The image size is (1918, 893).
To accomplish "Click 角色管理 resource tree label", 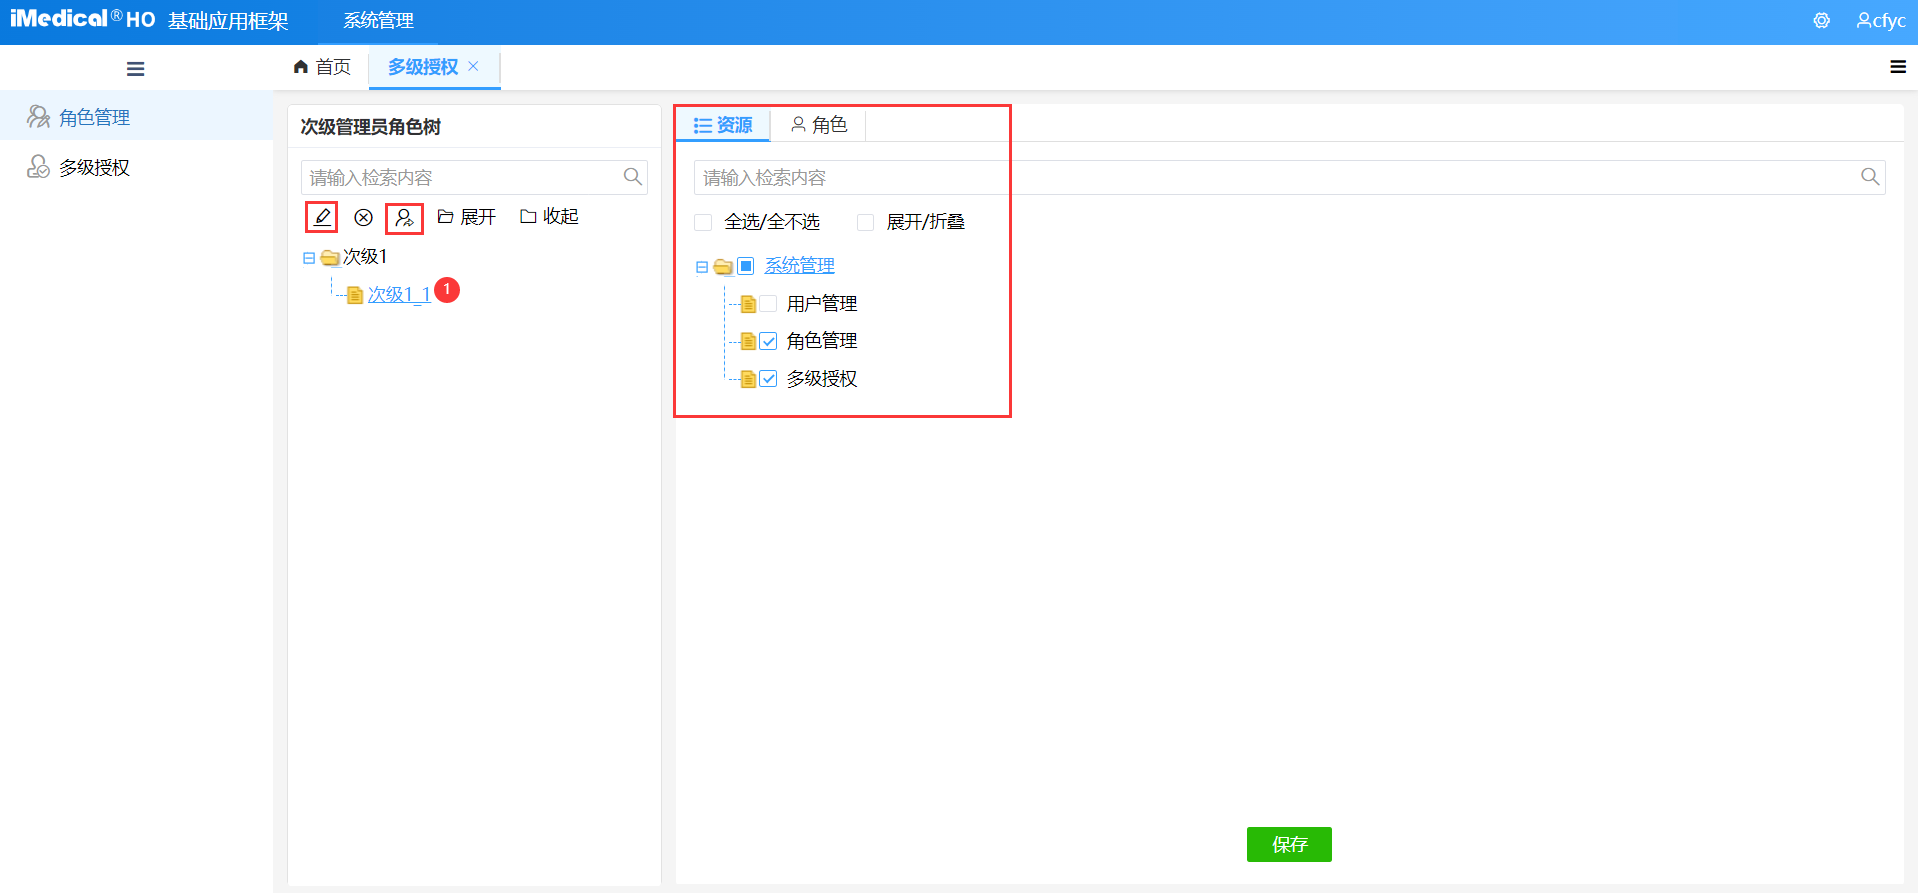I will 822,341.
